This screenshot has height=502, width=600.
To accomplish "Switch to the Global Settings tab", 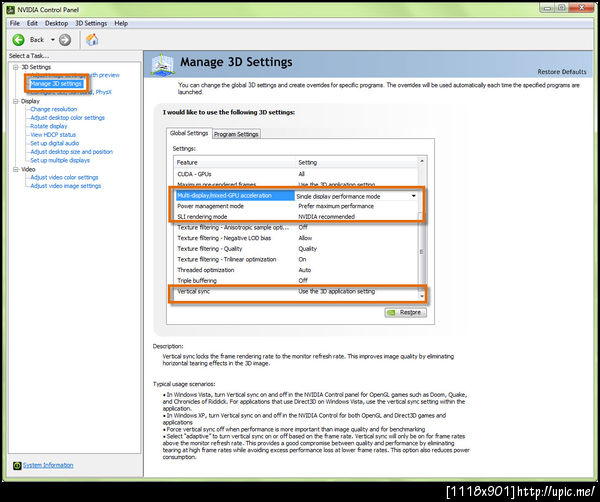I will tap(189, 133).
